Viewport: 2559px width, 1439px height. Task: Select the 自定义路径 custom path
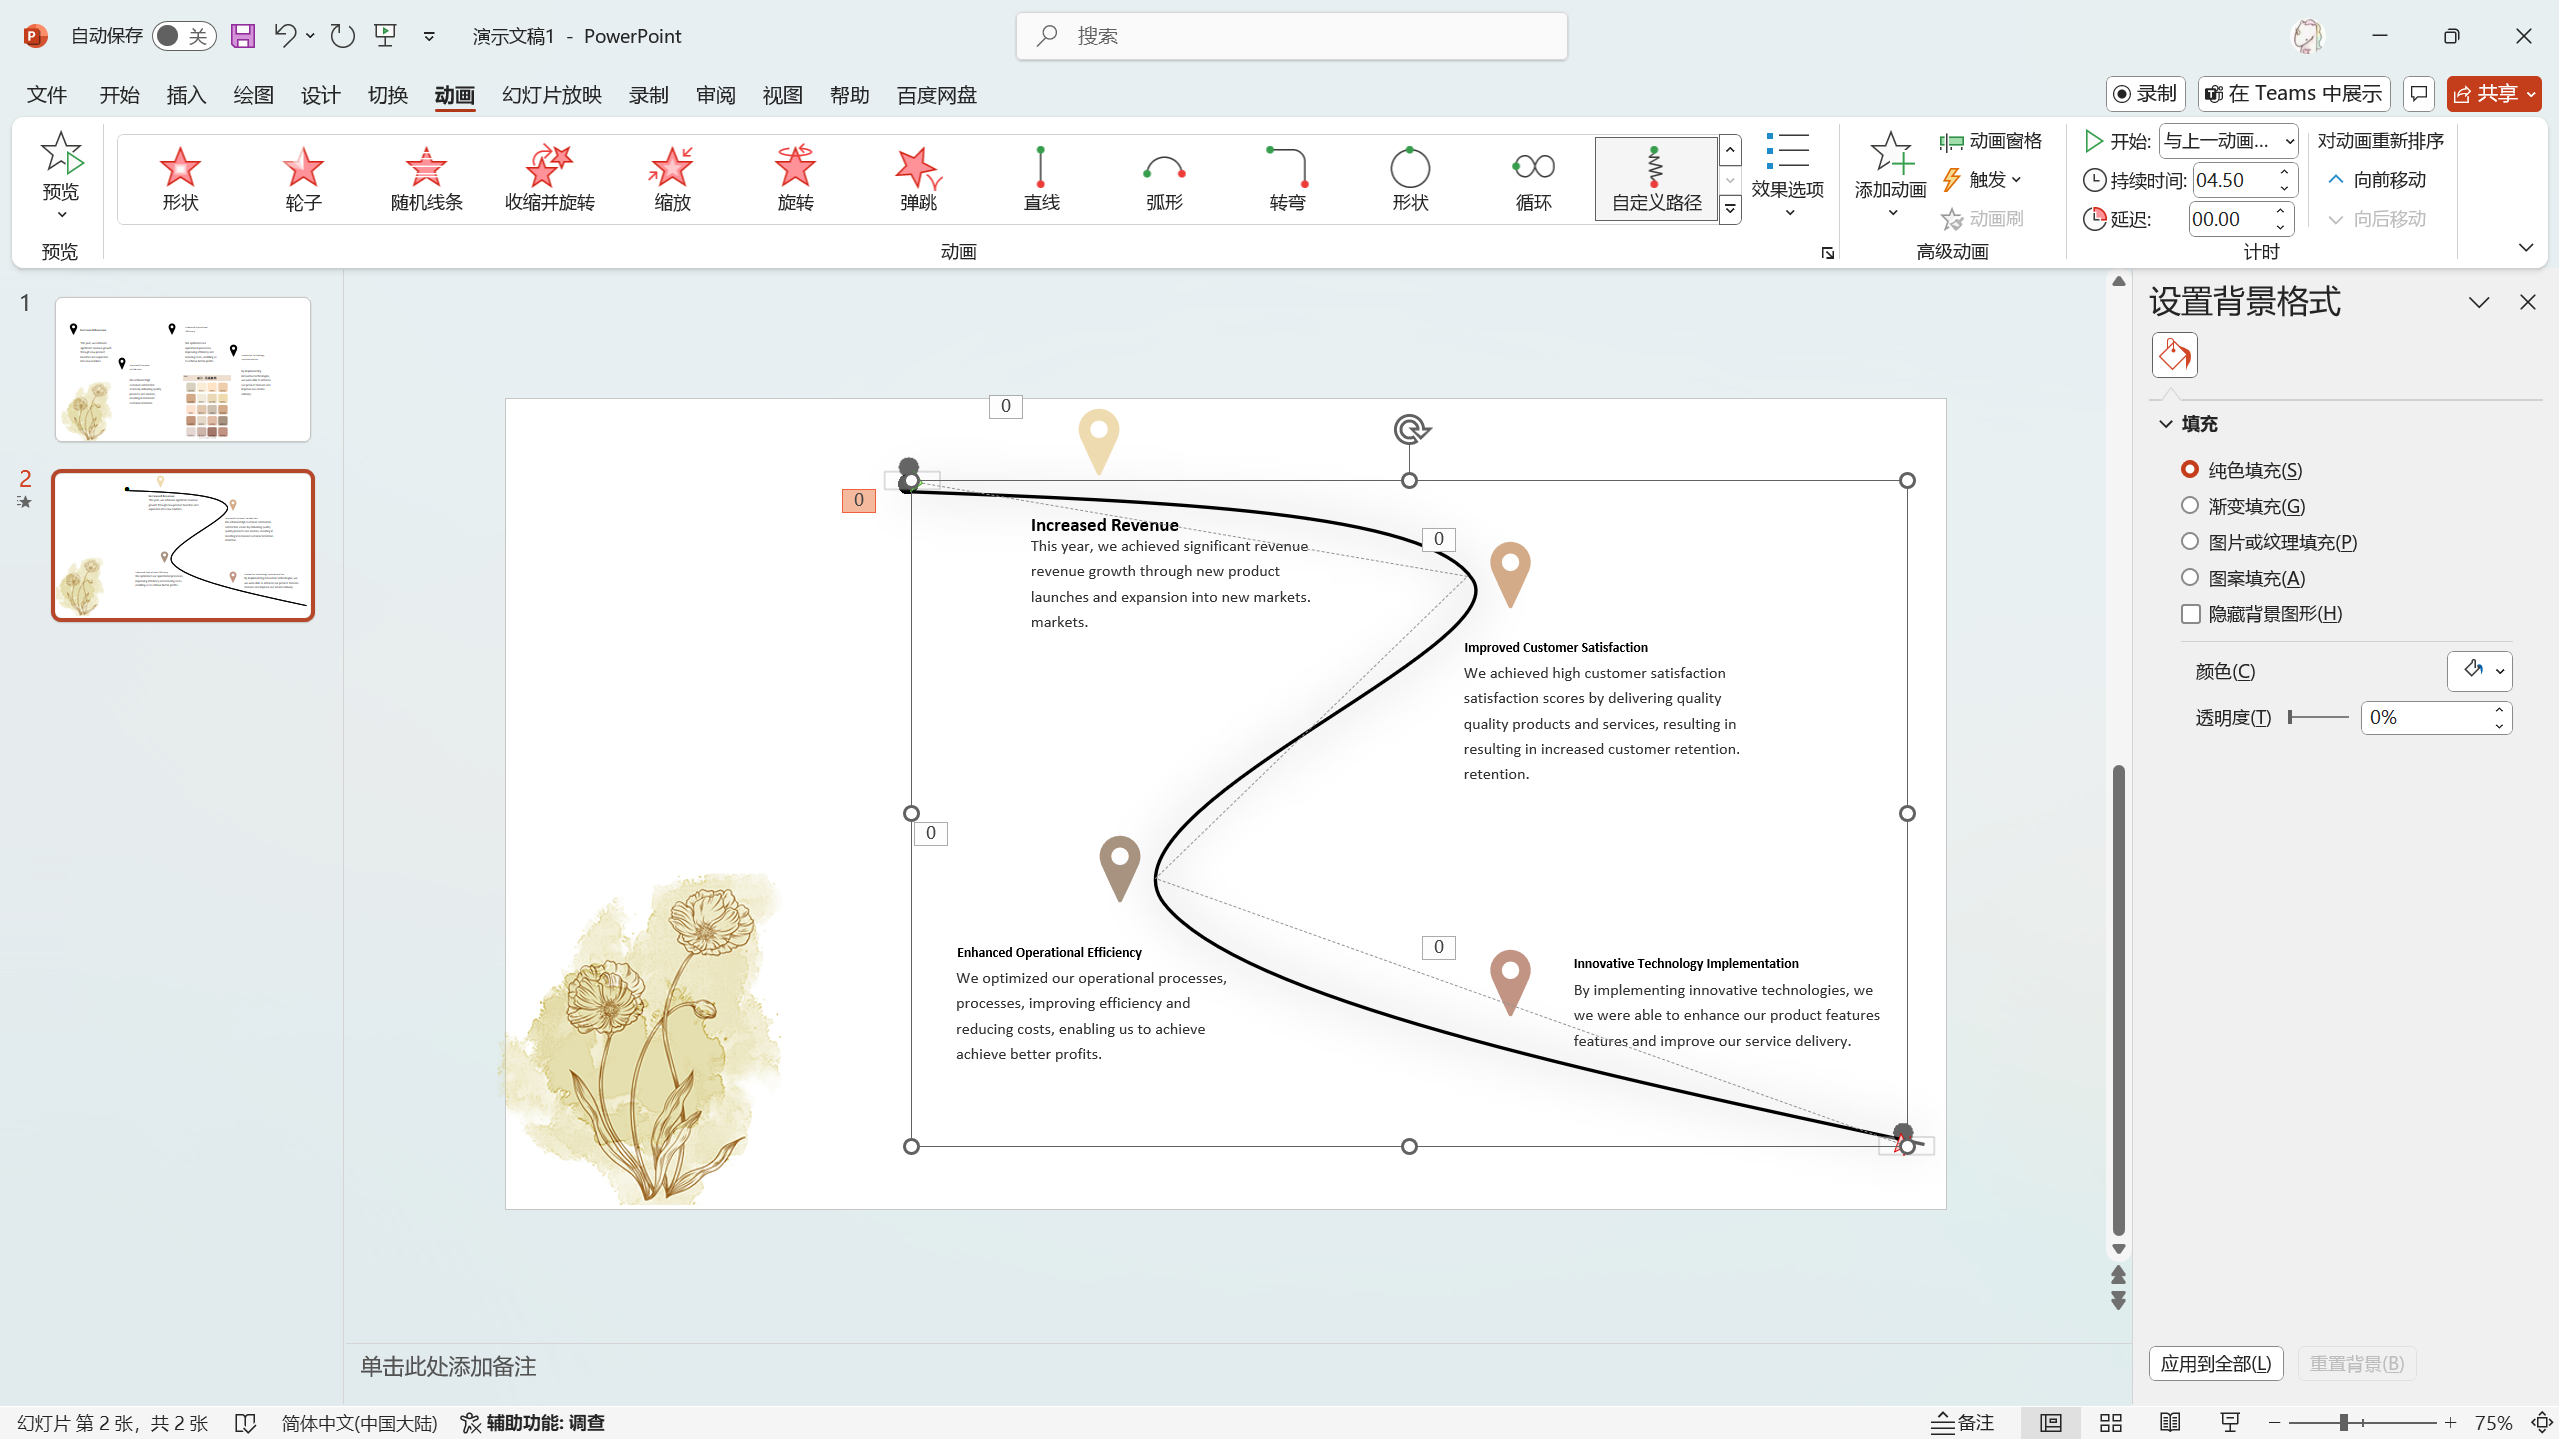click(x=1656, y=179)
